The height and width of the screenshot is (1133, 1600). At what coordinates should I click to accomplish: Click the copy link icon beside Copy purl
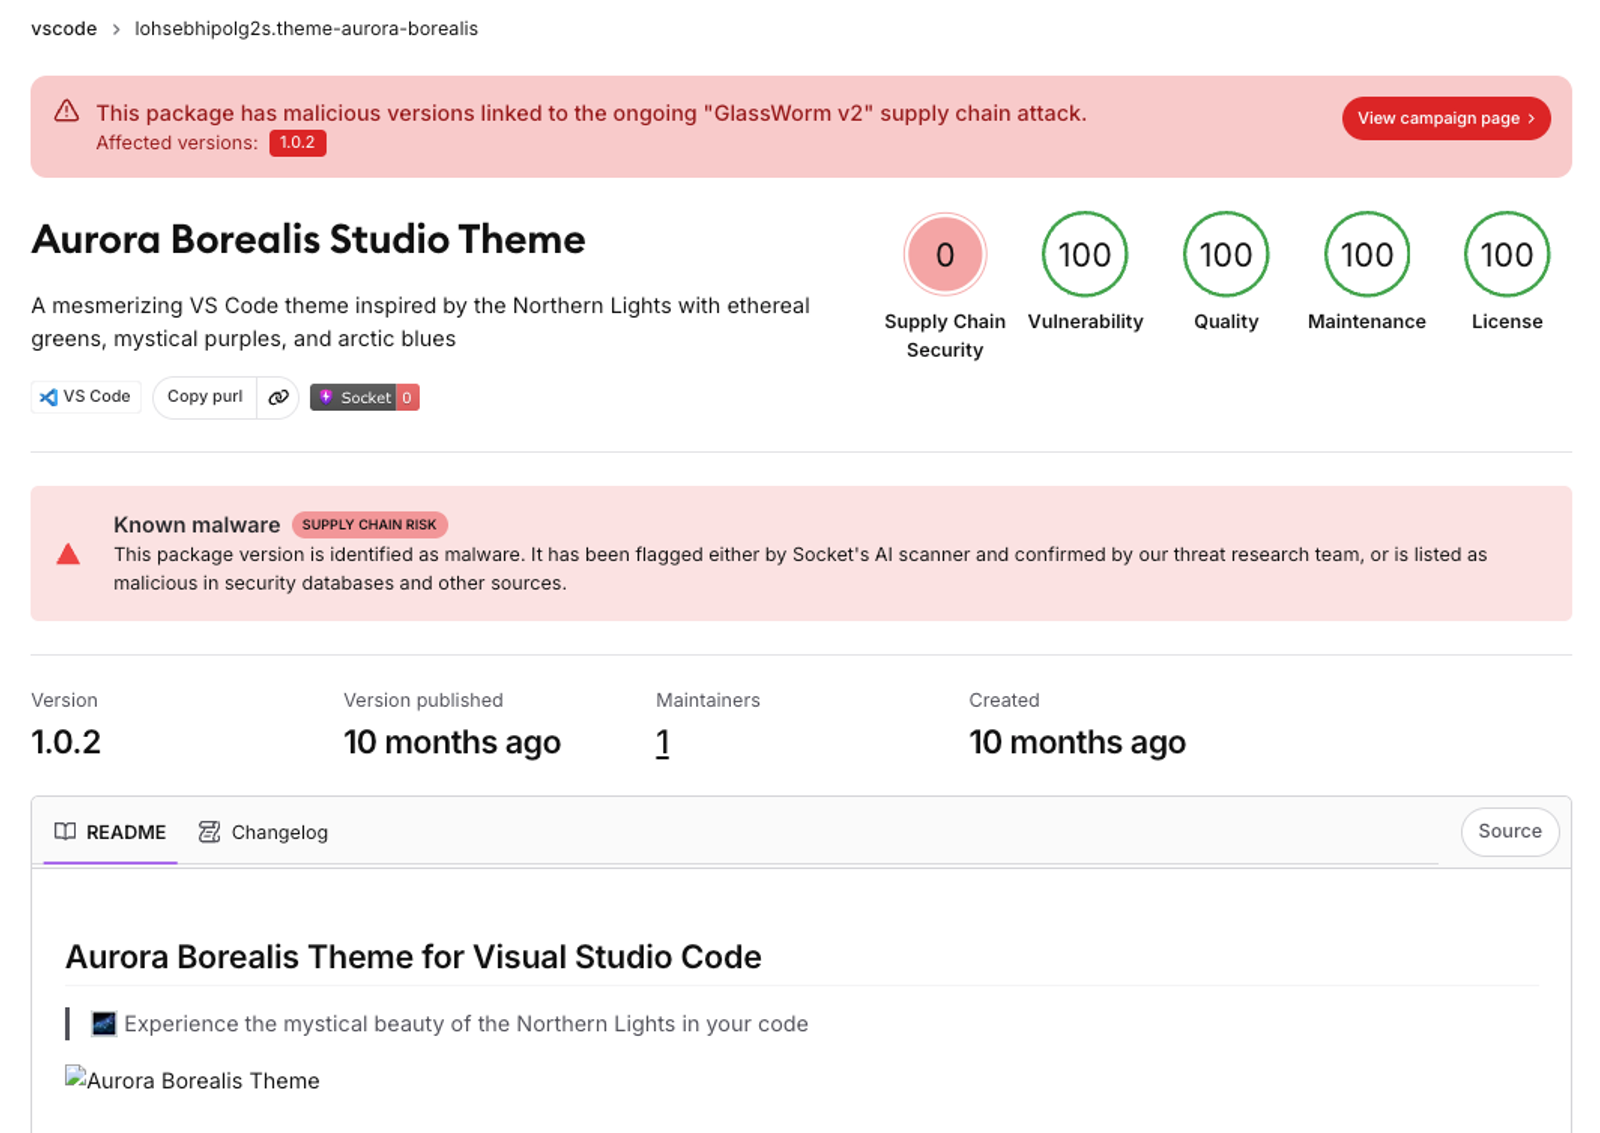(278, 397)
